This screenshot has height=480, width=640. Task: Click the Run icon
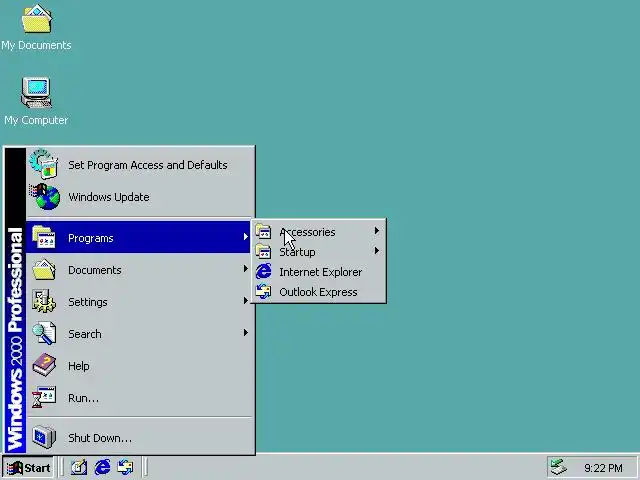44,397
